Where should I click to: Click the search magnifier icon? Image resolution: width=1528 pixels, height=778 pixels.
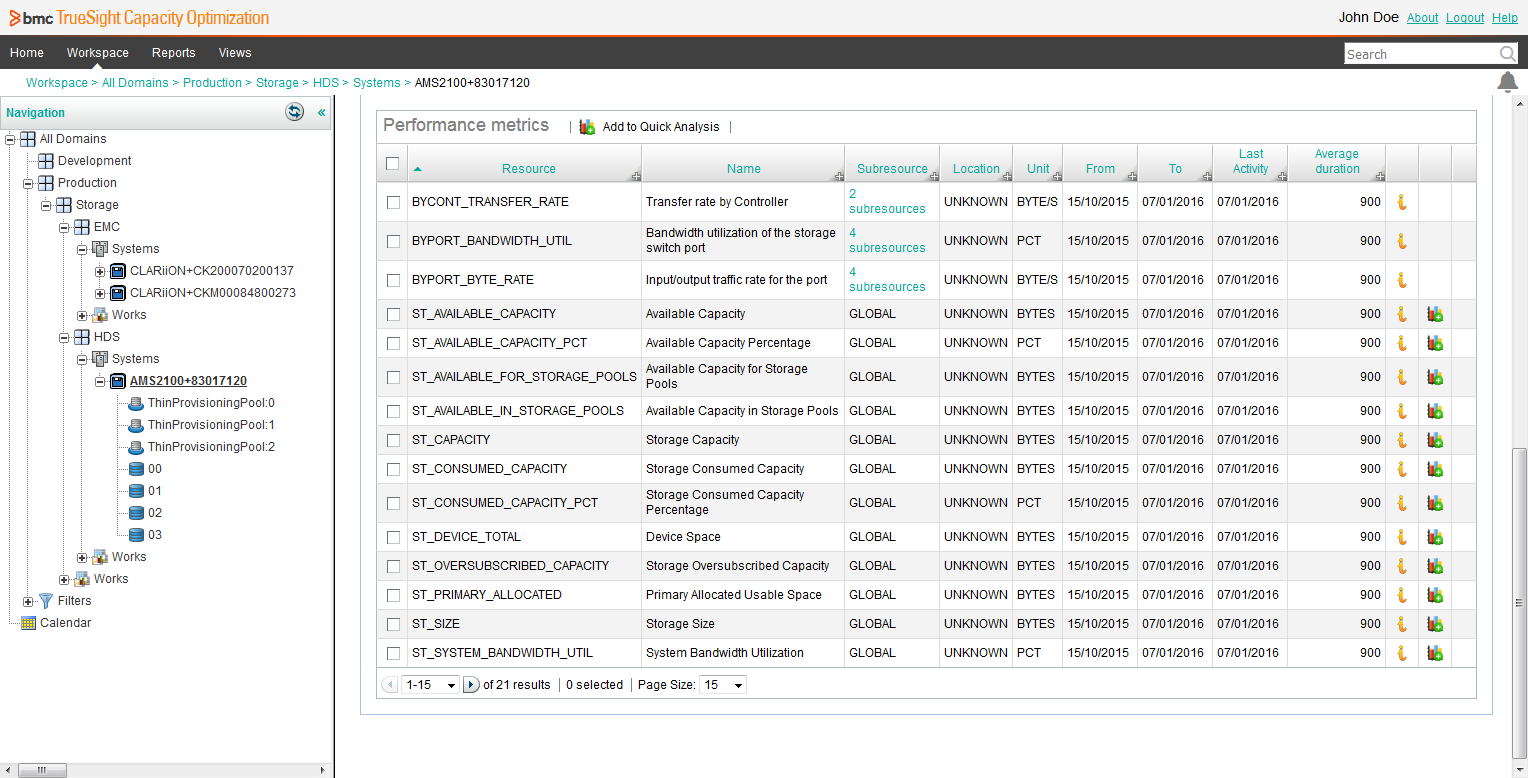1507,54
